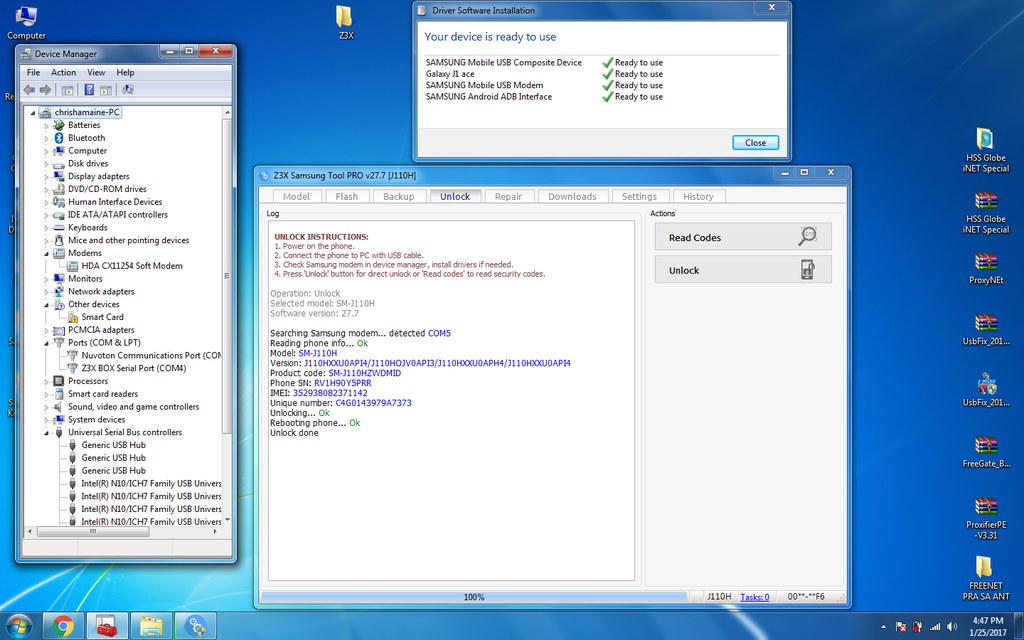This screenshot has width=1024, height=640.
Task: Open the red toolbox taskbar app
Action: click(x=106, y=627)
